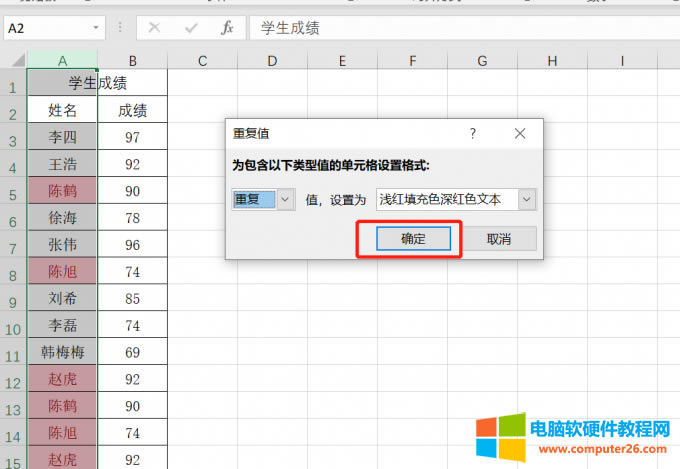Click the three-dot handle beside Name Box
Viewport: 680px width, 469px height.
pos(120,28)
